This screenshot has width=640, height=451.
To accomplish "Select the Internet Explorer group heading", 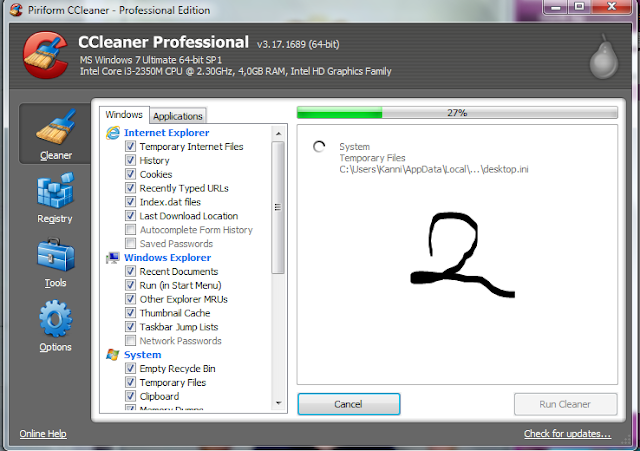I will [167, 133].
